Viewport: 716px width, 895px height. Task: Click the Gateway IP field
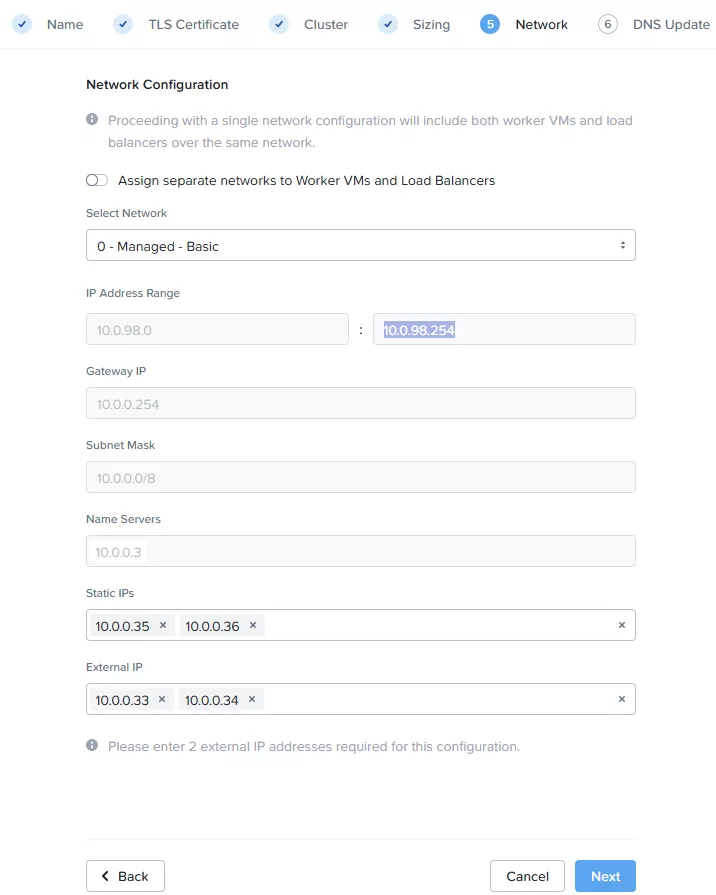pyautogui.click(x=360, y=403)
